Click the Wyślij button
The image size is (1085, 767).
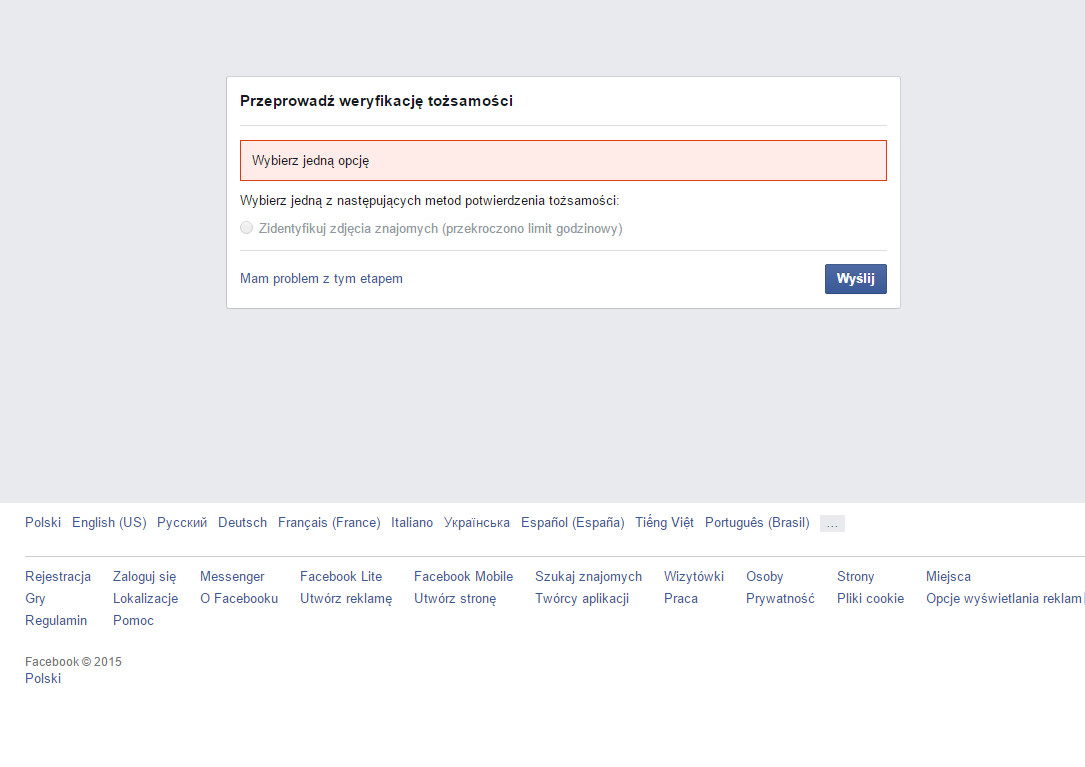point(855,279)
